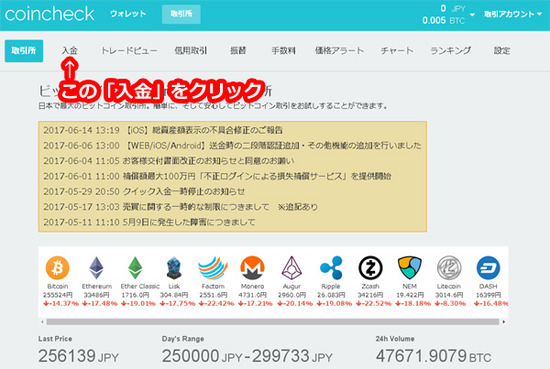This screenshot has height=369, width=550.
Task: Select the Litecoin silver icon
Action: (449, 268)
